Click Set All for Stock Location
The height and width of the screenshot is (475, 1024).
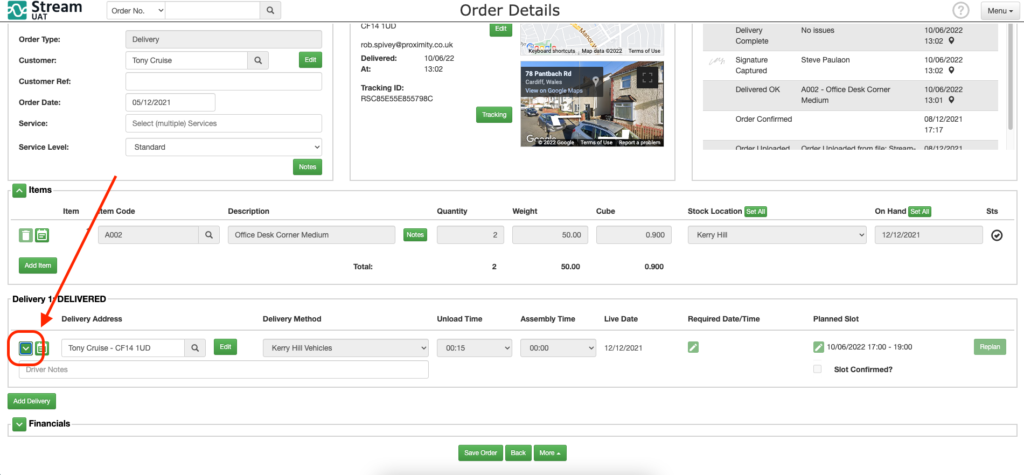coord(756,212)
